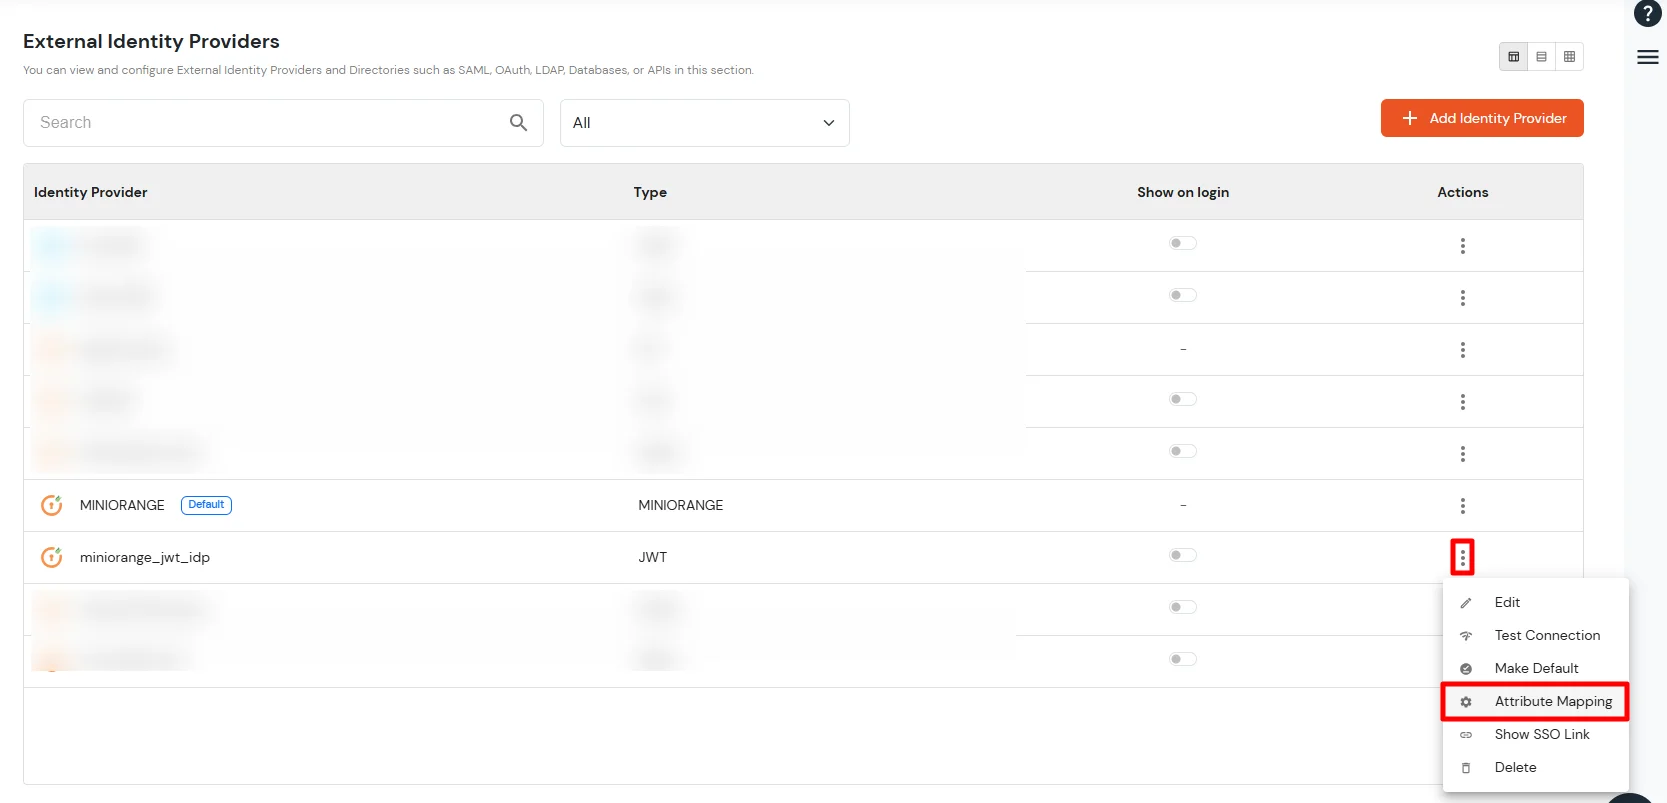
Task: Click the MINIORANGE name next to Default badge
Action: pos(122,505)
